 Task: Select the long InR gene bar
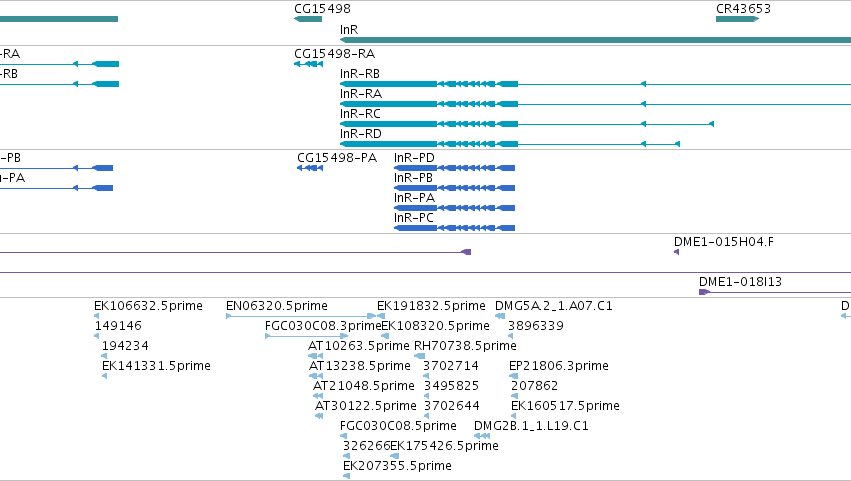(x=595, y=40)
